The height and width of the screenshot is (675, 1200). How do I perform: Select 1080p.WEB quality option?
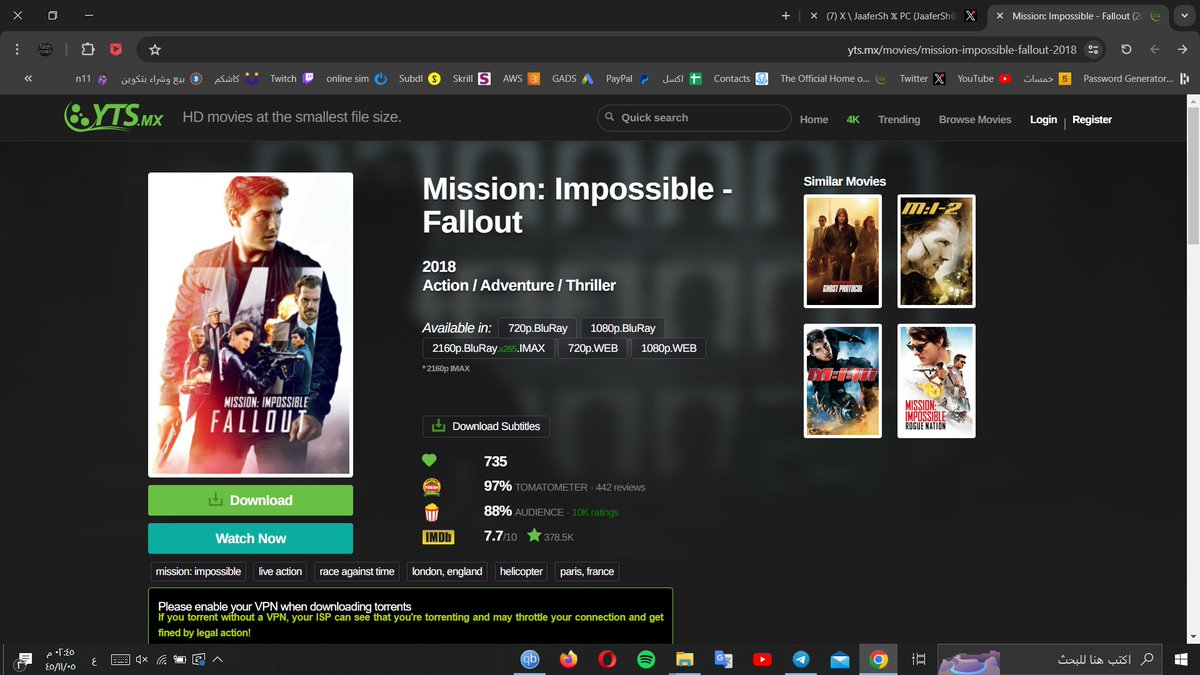pyautogui.click(x=668, y=348)
